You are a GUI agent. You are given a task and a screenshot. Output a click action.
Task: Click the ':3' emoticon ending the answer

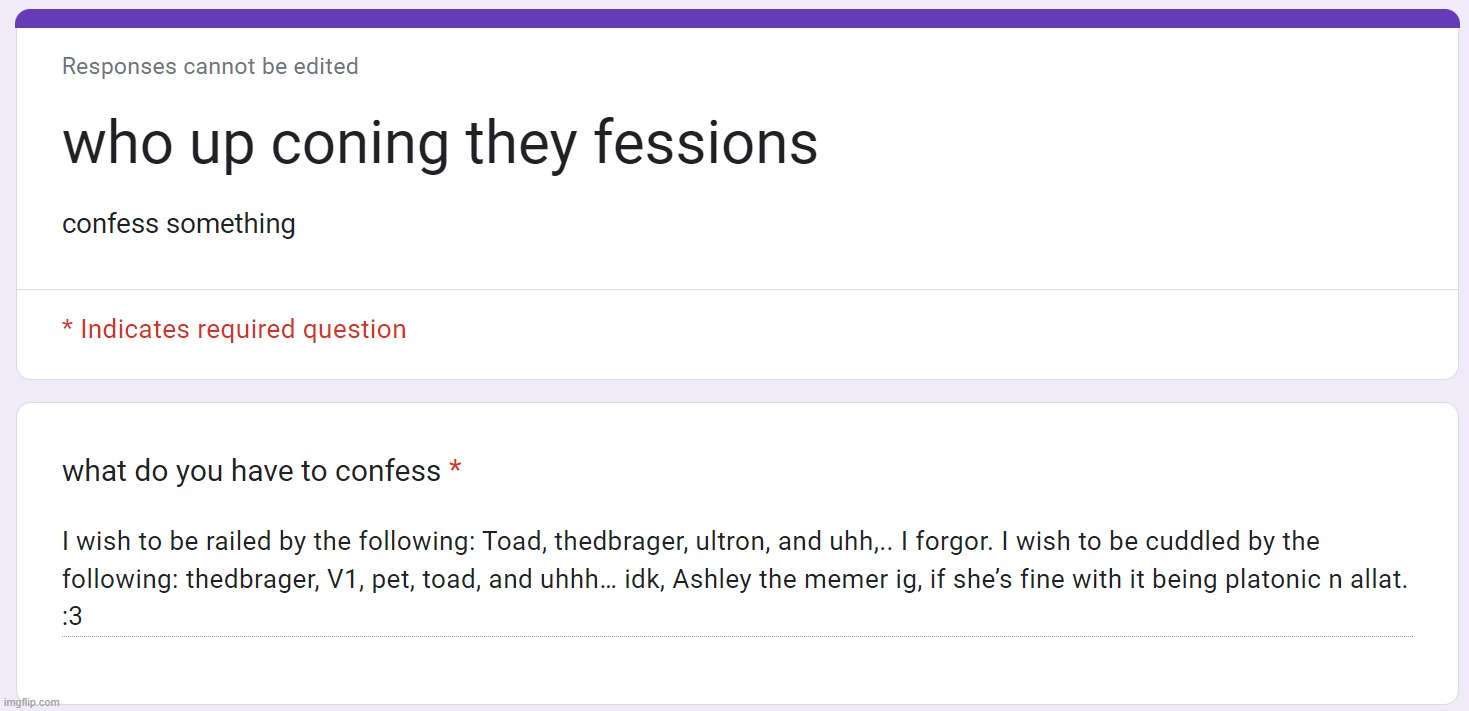click(x=72, y=617)
